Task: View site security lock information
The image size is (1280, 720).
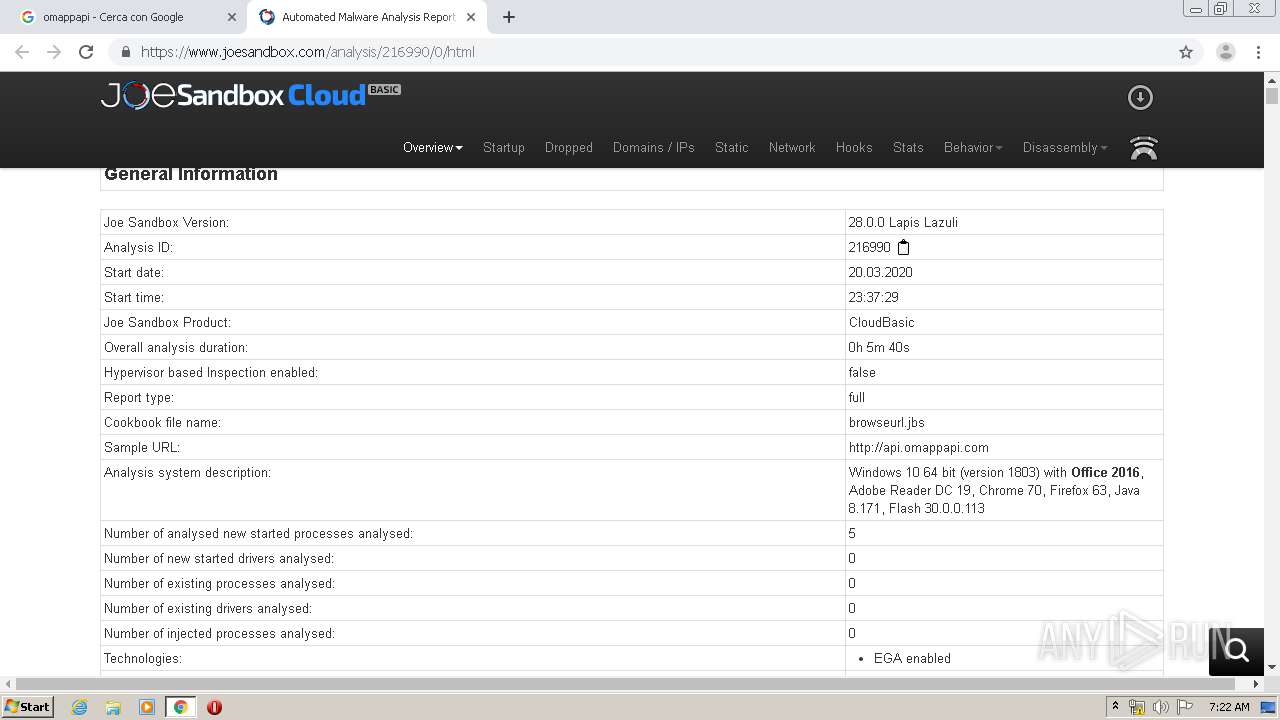Action: click(x=126, y=52)
